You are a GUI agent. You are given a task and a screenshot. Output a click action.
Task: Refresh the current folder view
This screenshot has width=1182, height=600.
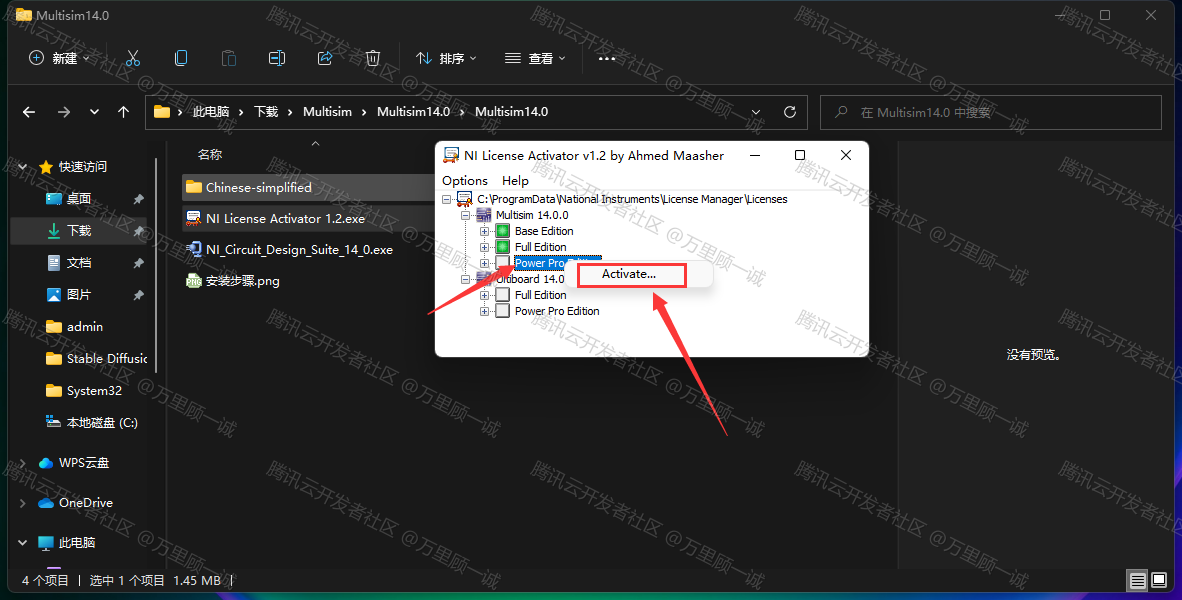click(x=790, y=112)
